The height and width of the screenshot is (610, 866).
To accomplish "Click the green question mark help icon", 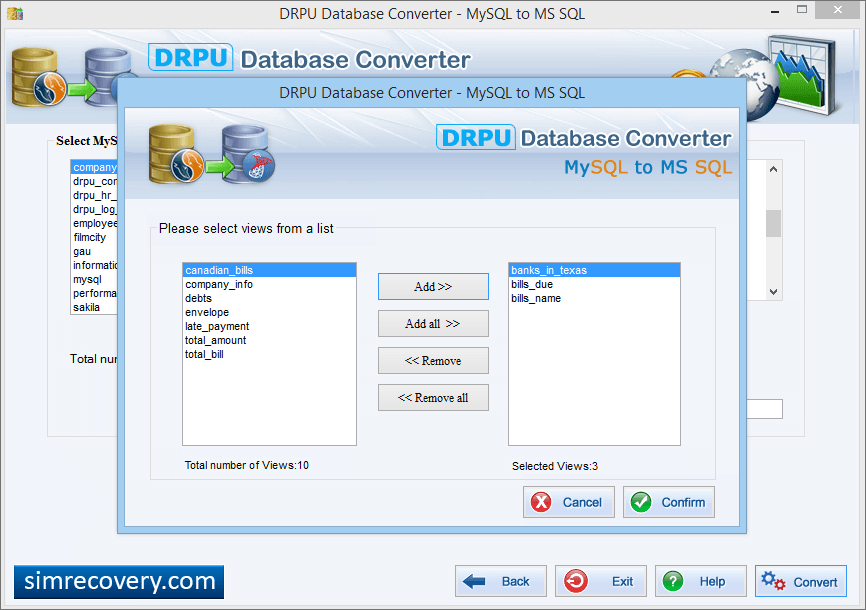I will tap(673, 581).
